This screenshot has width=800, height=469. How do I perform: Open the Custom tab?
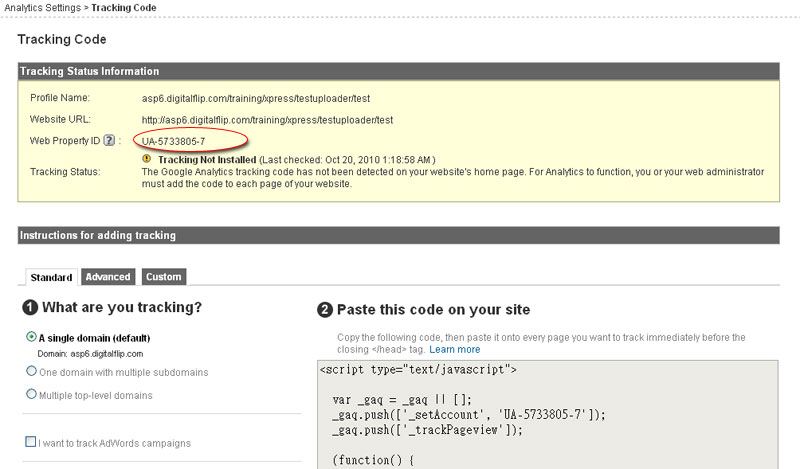click(164, 277)
